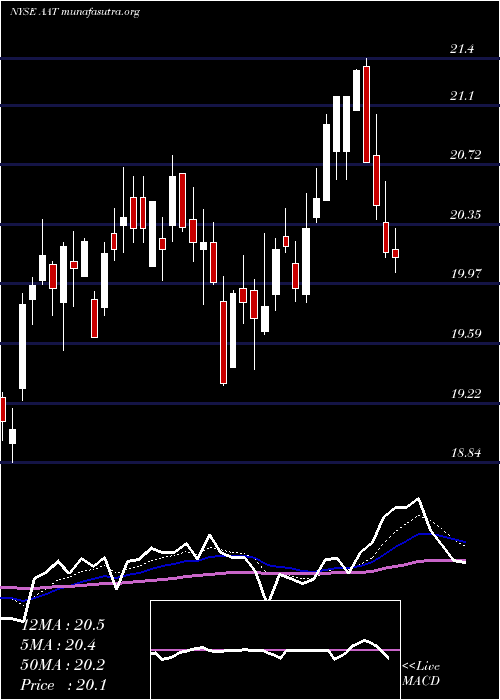
Task: Click the 20.72 price level label
Action: pos(465,155)
